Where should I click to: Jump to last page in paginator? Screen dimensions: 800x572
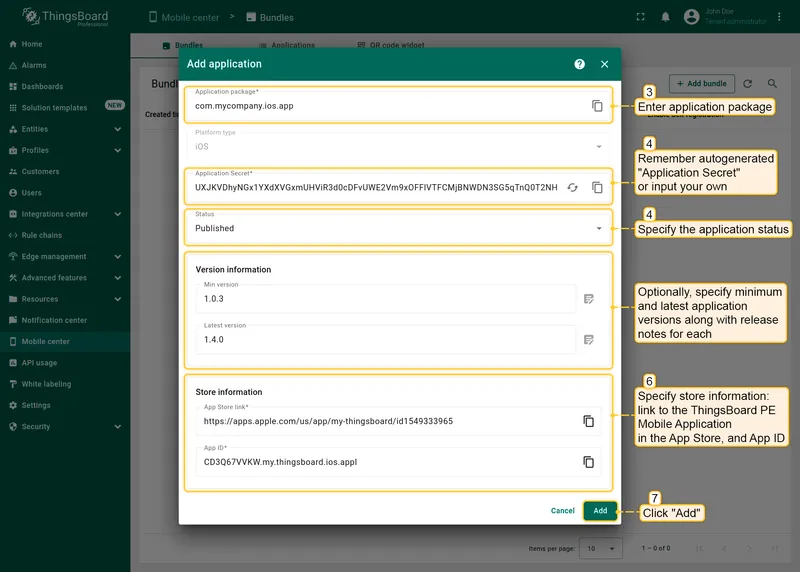774,548
